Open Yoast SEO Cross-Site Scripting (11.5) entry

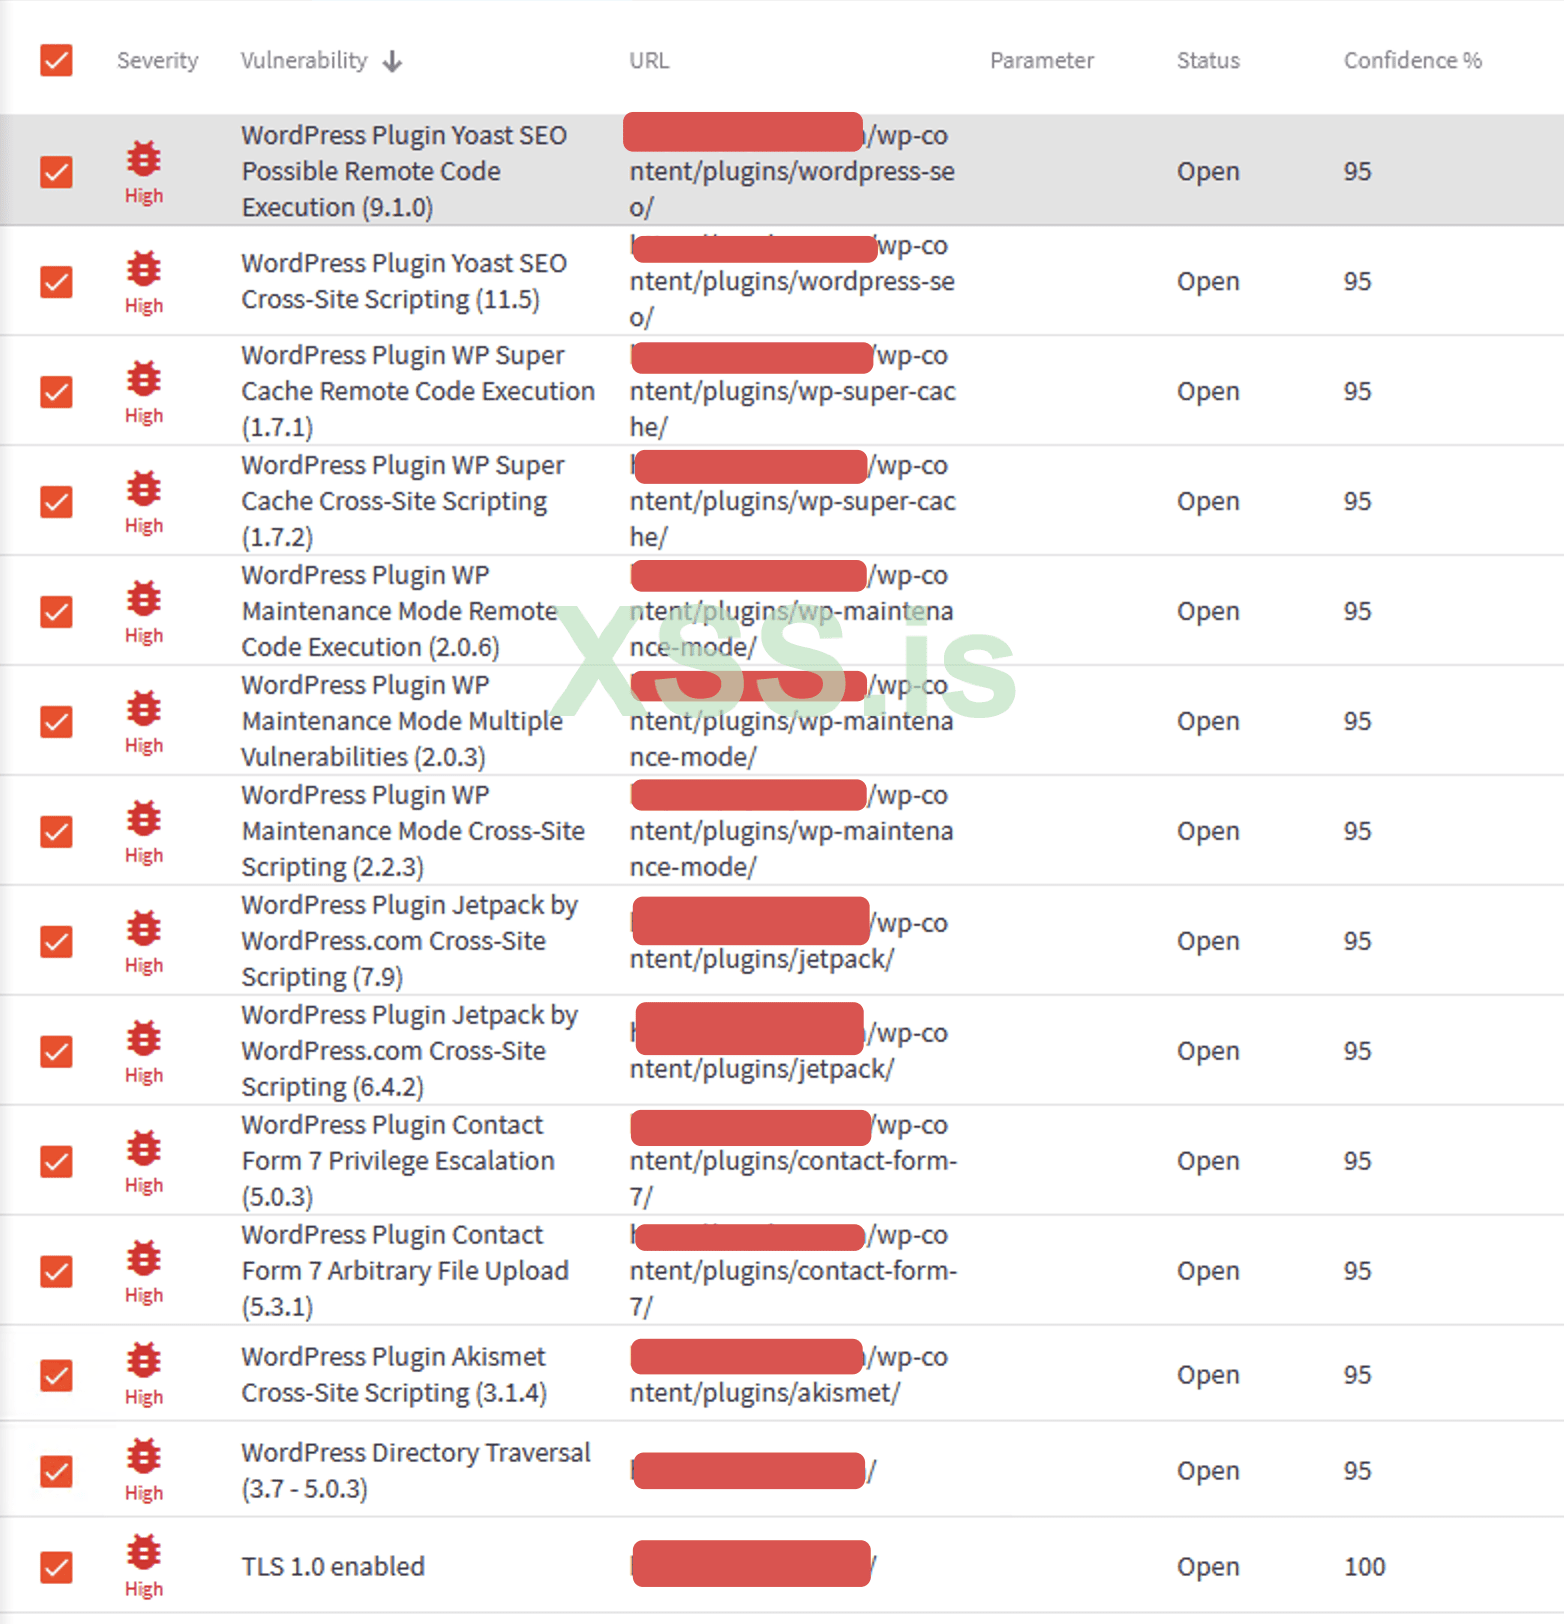[404, 281]
